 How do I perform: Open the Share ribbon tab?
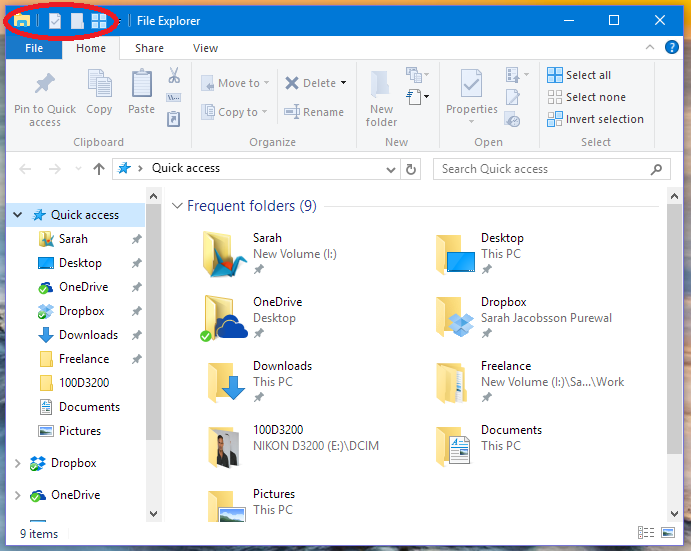(150, 48)
